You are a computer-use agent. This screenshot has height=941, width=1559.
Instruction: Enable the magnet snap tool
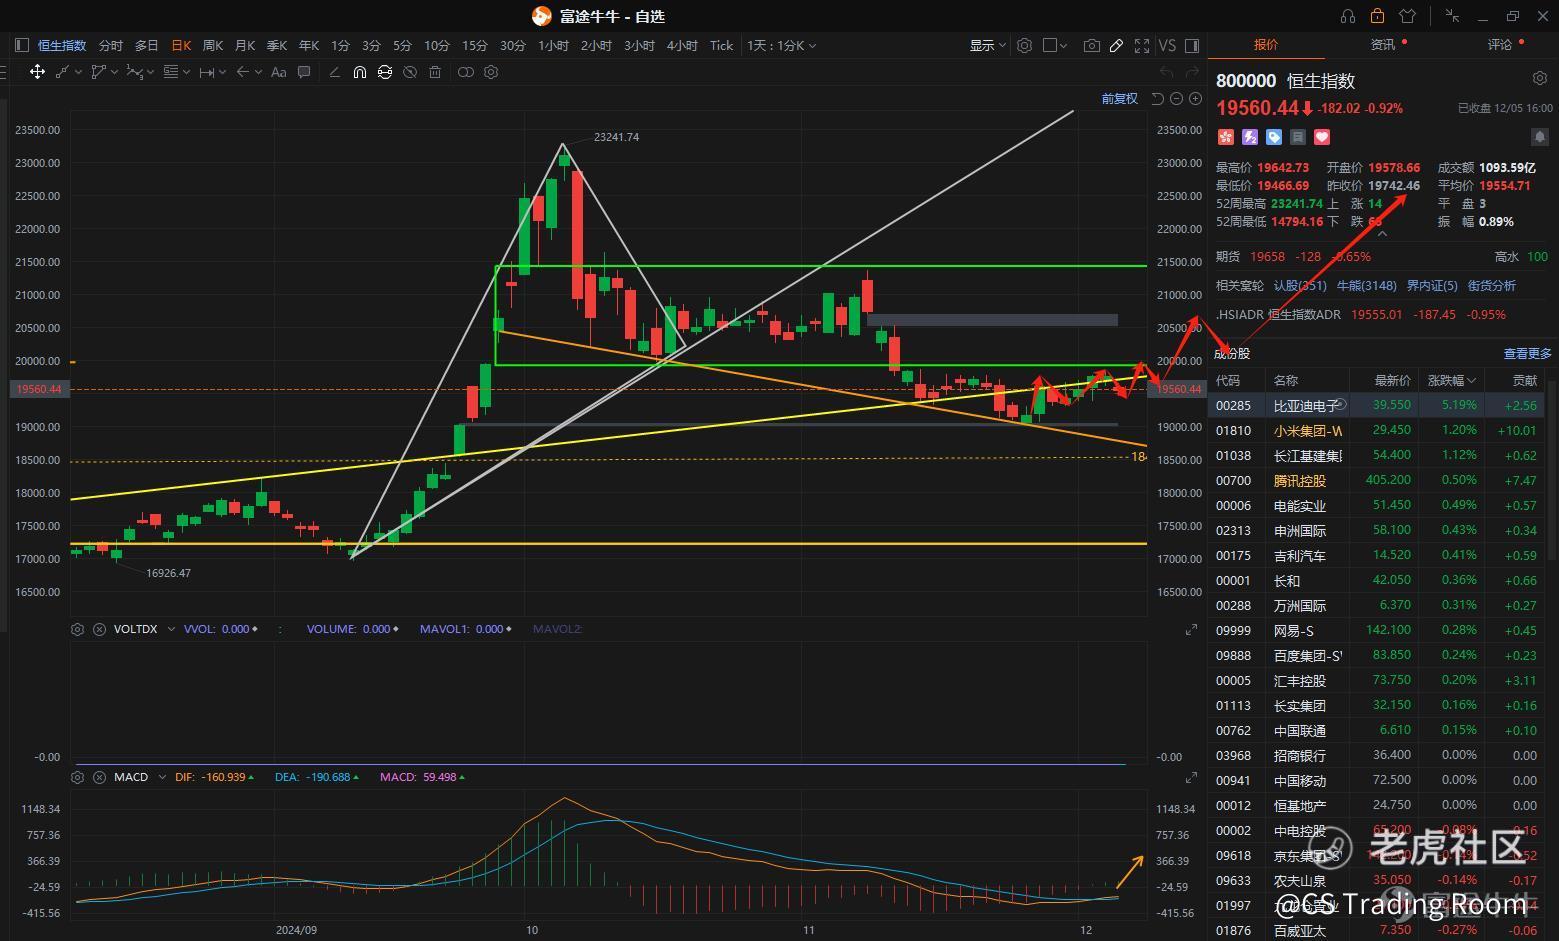pos(360,72)
